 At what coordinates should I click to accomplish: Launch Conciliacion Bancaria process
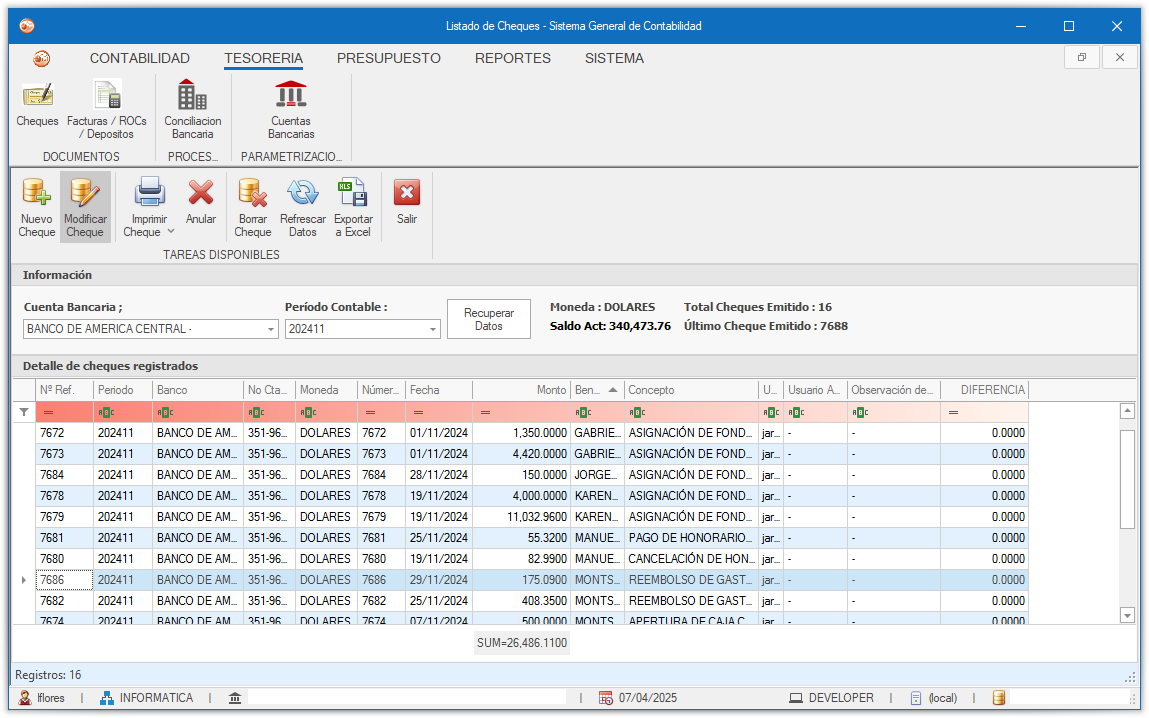193,110
